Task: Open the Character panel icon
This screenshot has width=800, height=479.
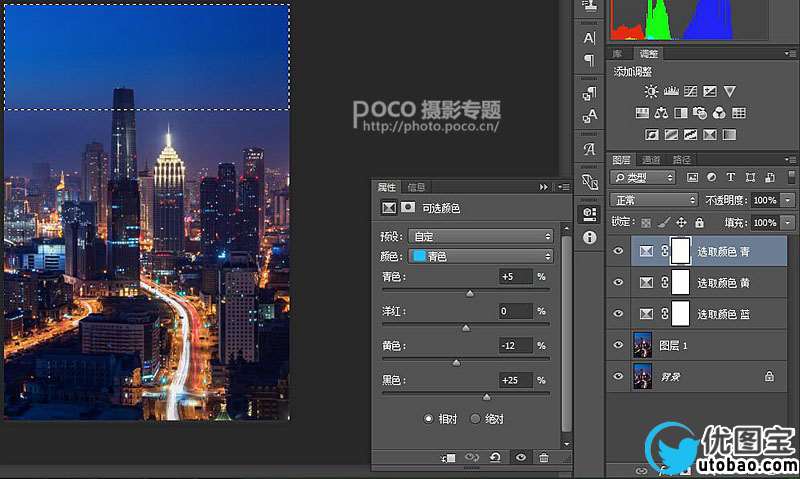Action: click(x=589, y=38)
